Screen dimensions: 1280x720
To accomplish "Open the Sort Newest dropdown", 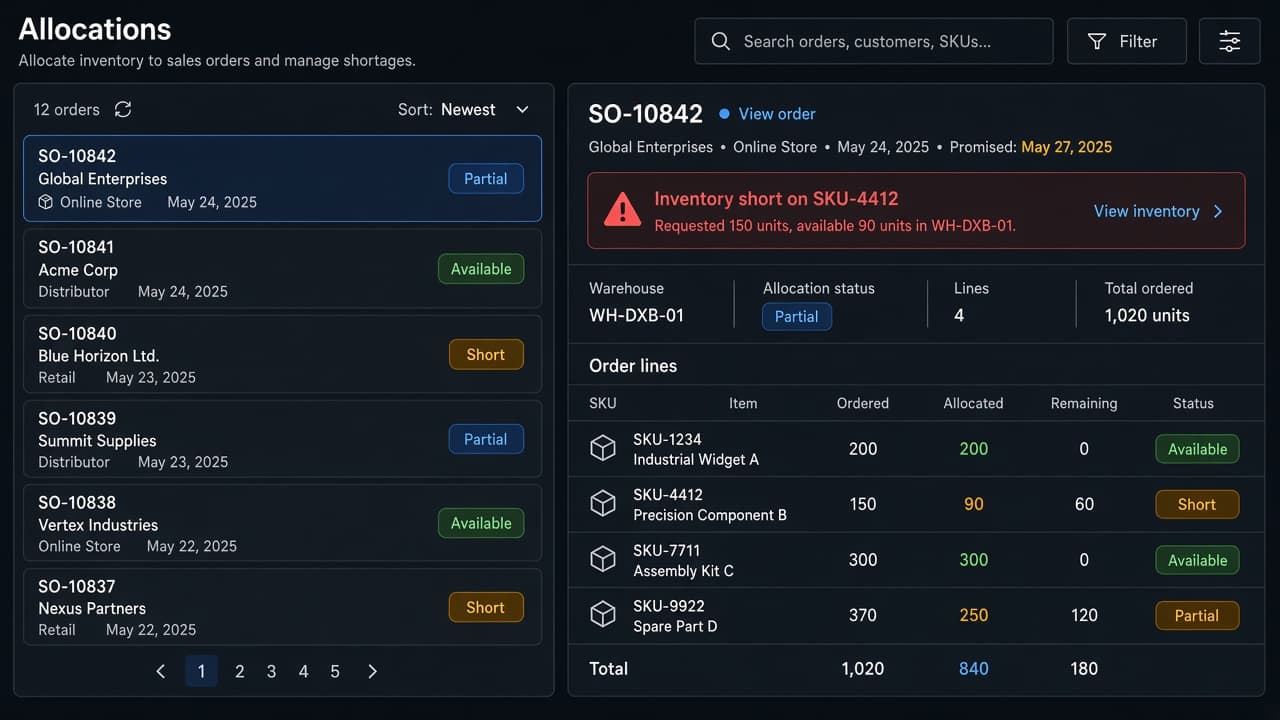I will pos(464,109).
